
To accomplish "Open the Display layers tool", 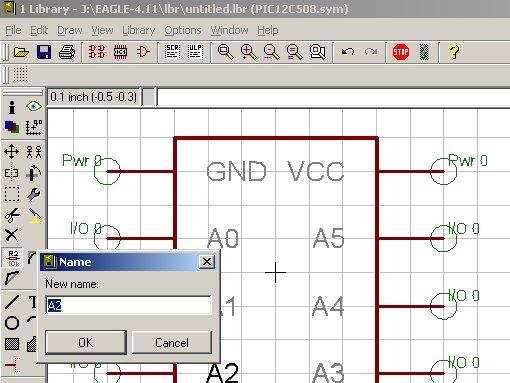I will pos(12,127).
